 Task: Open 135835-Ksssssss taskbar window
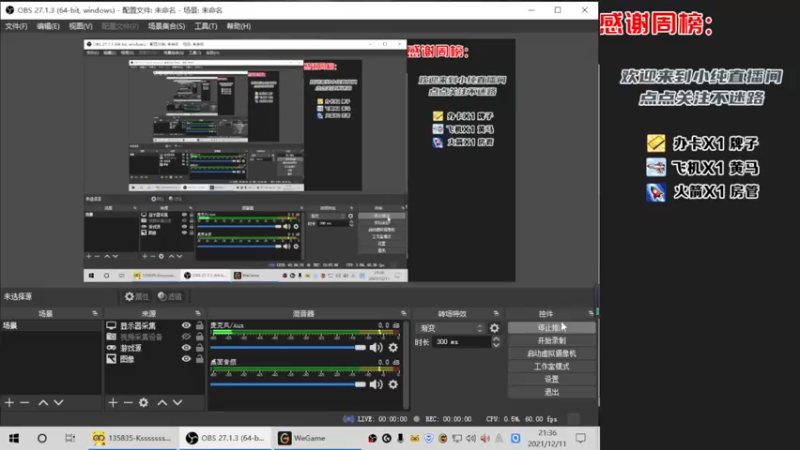pos(133,438)
